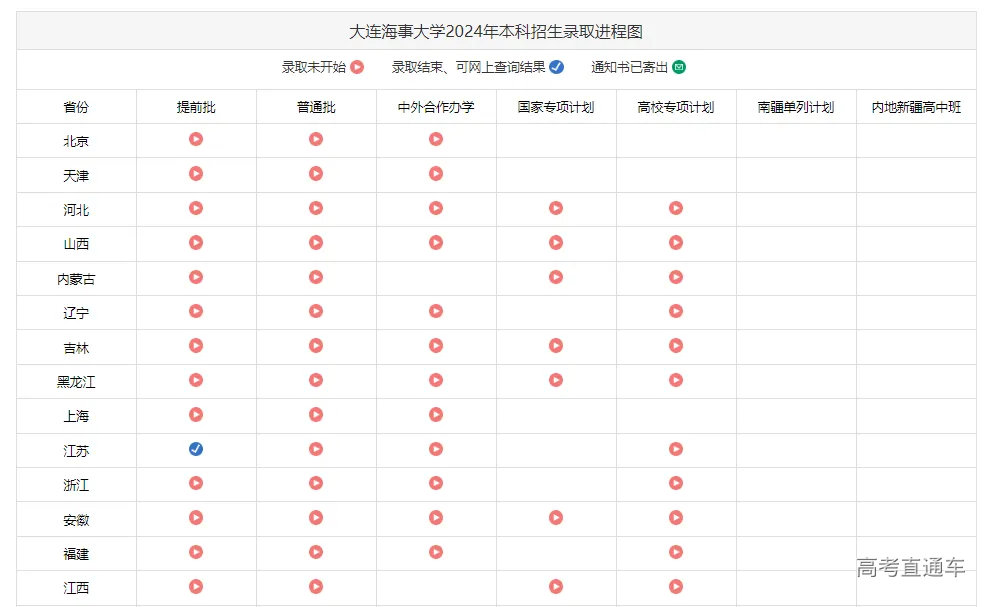Select the 南疆单列计划 column header

[x=796, y=107]
